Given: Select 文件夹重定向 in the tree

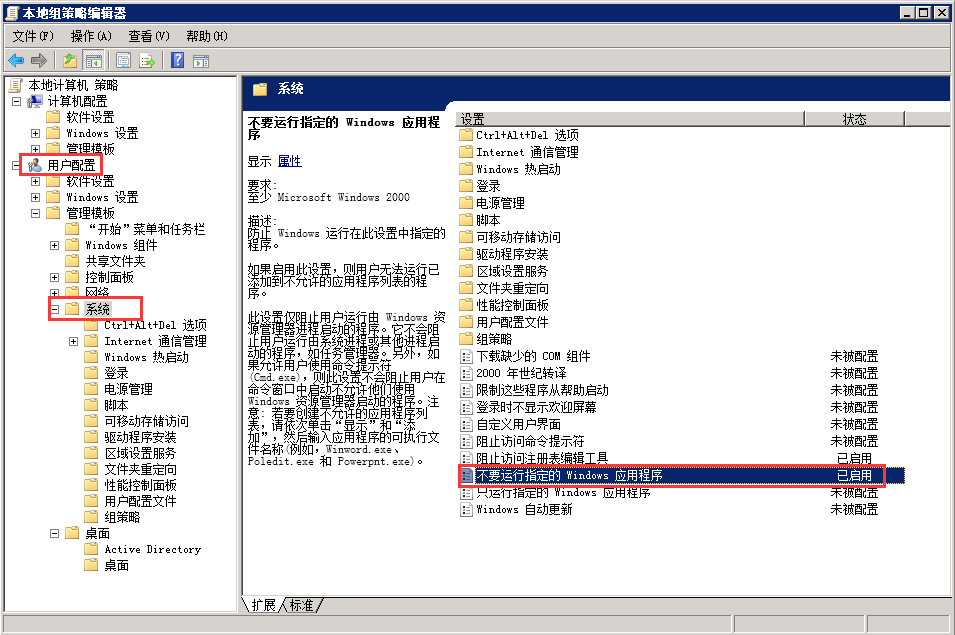Looking at the screenshot, I should point(141,469).
